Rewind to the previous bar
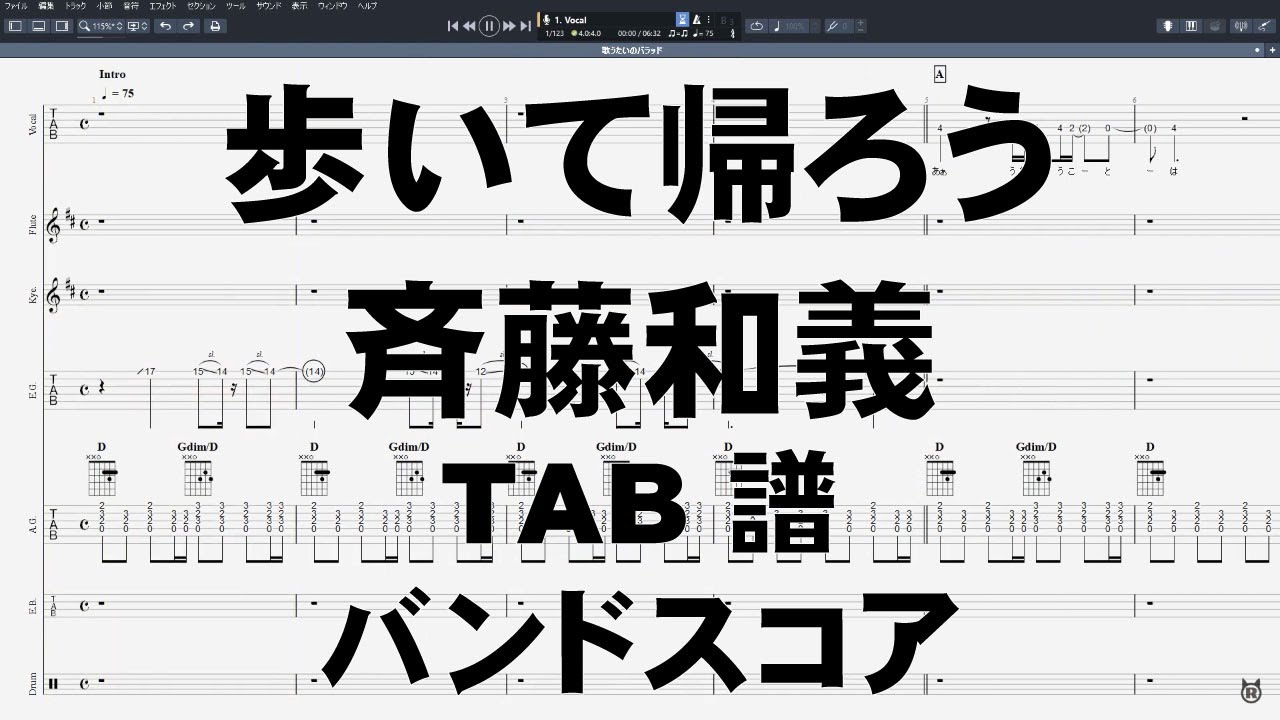 click(469, 26)
